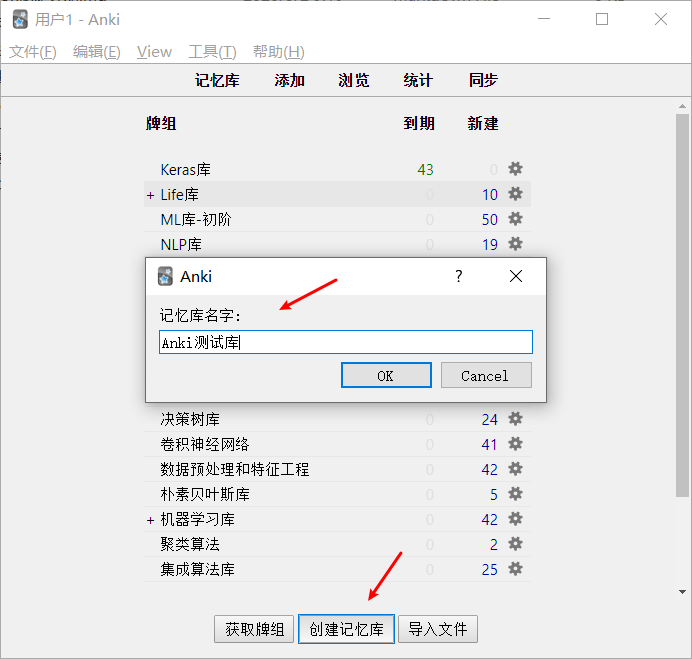Open the 集成算法库 deck
The image size is (692, 659).
[197, 569]
